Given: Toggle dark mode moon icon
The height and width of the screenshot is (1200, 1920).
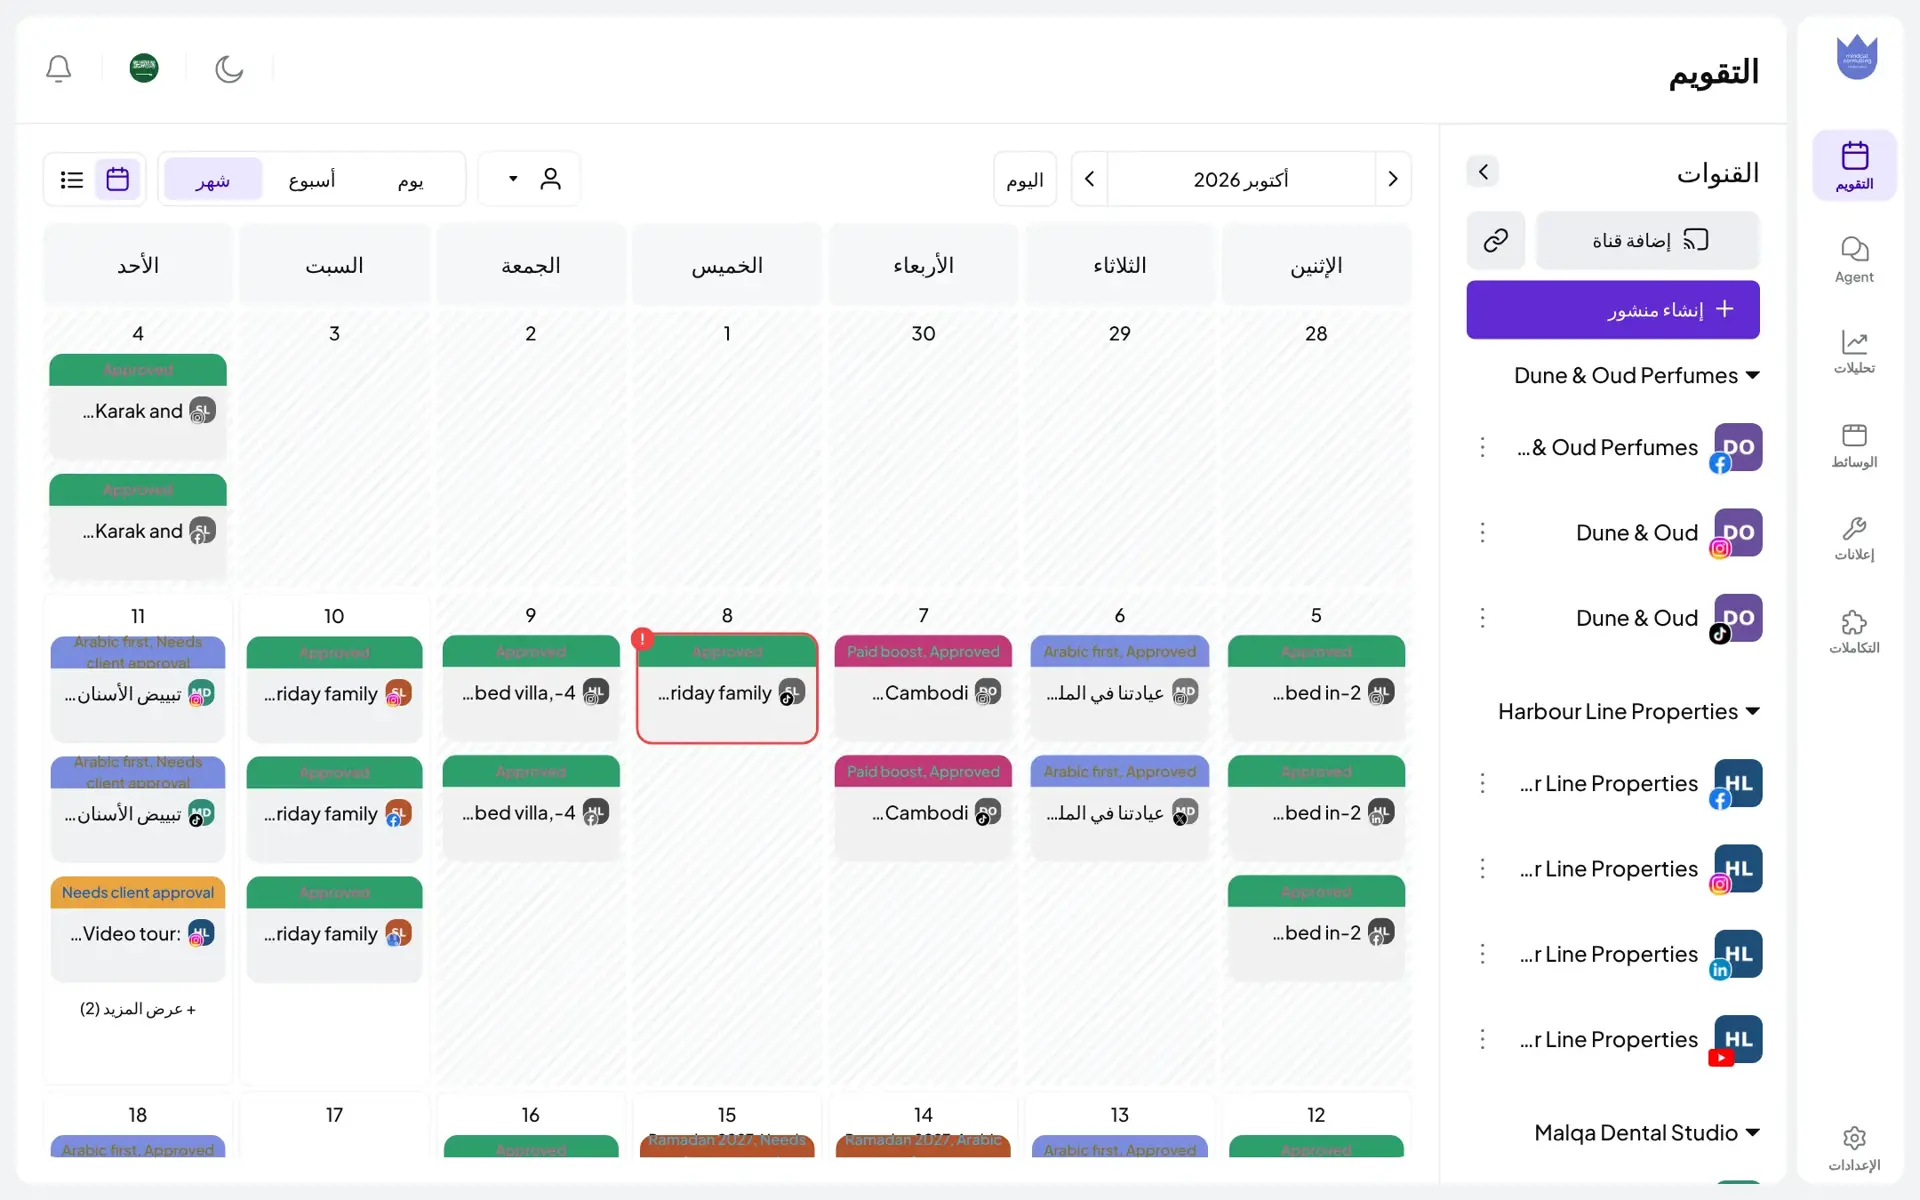Looking at the screenshot, I should (x=229, y=68).
